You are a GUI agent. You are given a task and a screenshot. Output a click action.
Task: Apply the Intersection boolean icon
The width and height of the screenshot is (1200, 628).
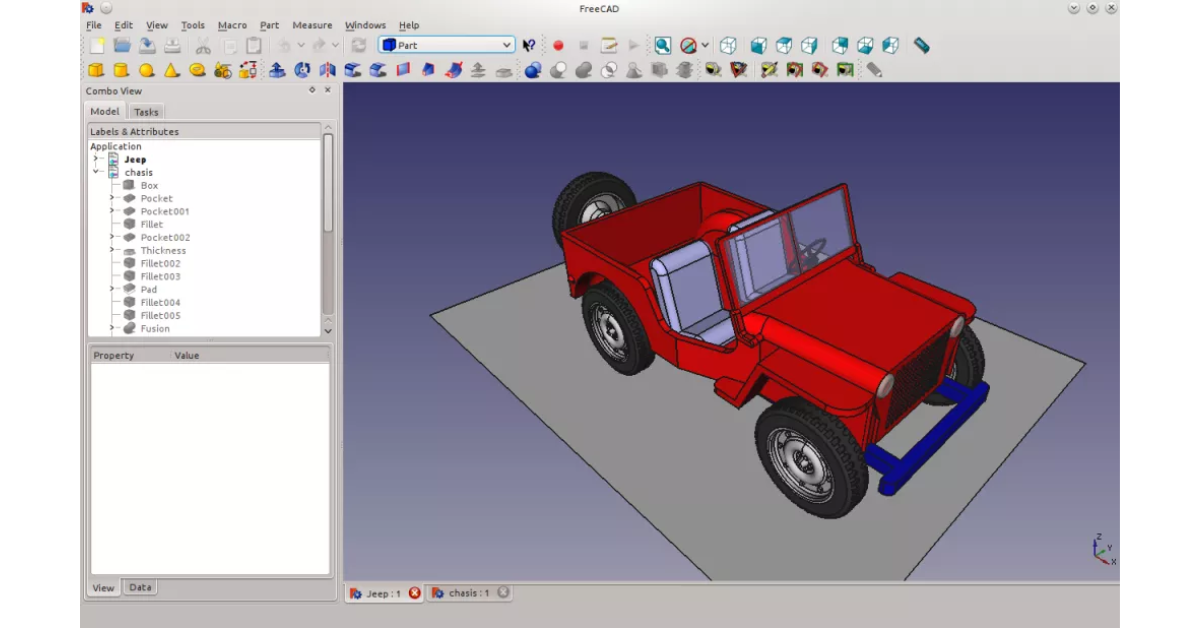pos(608,70)
